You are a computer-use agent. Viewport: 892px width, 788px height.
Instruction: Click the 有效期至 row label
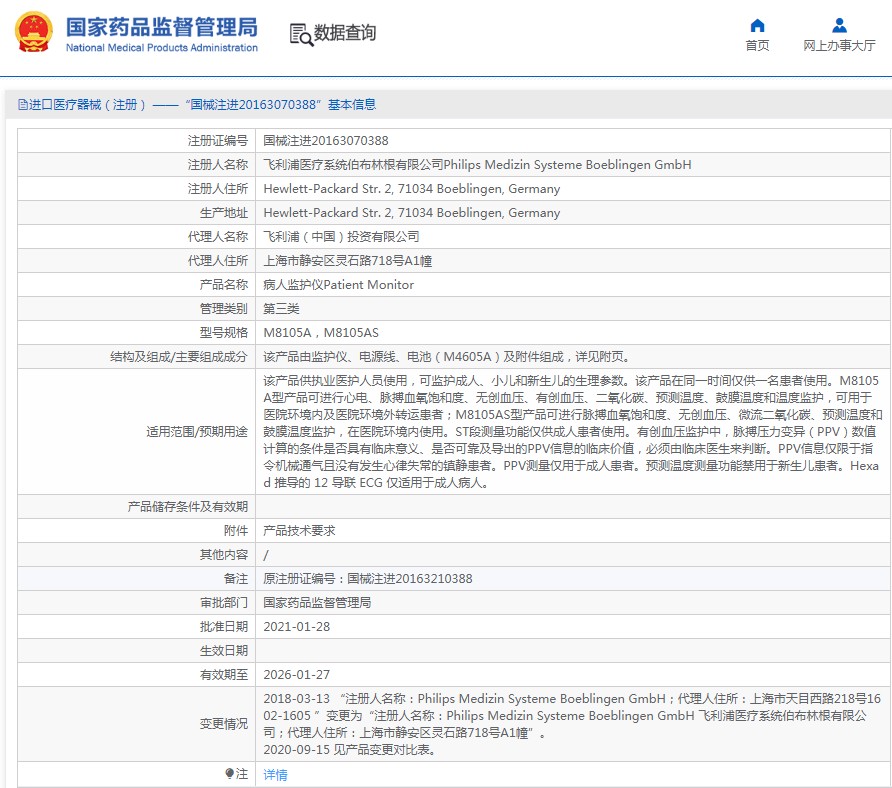tap(224, 675)
